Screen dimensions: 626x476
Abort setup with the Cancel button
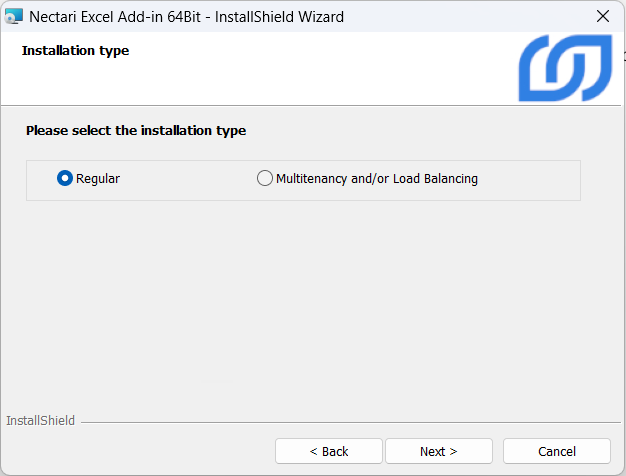[557, 451]
